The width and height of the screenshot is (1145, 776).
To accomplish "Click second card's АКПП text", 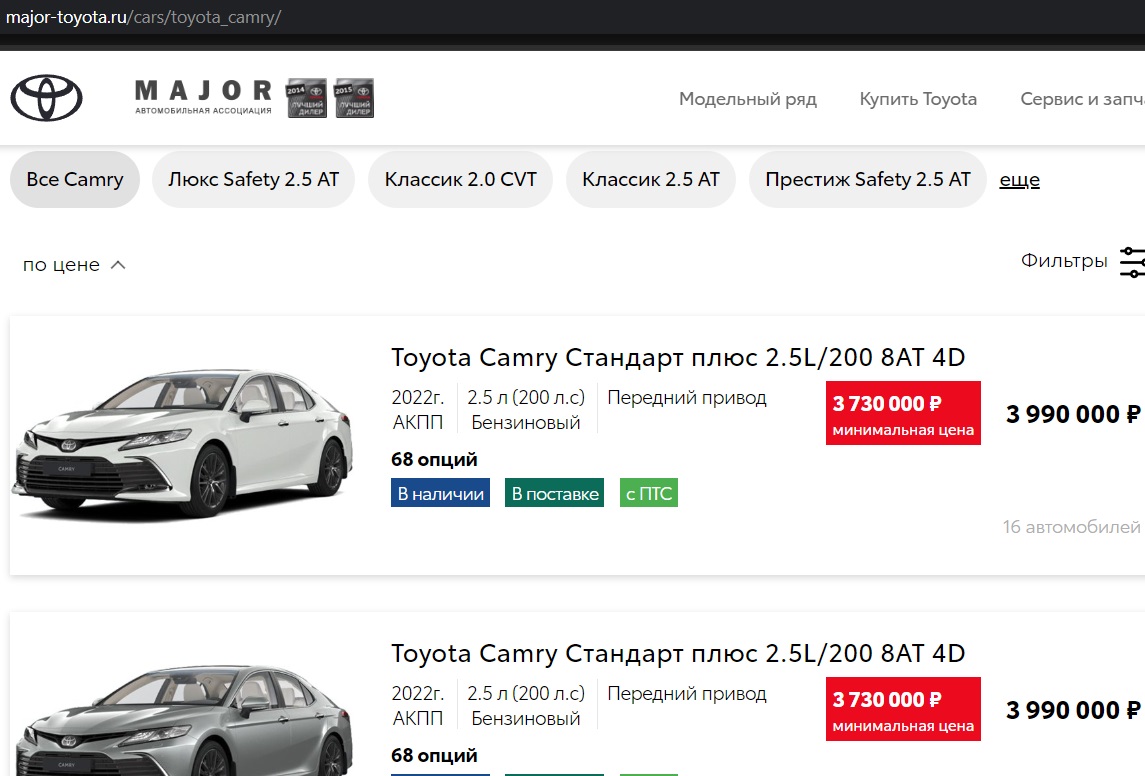I will pos(418,718).
